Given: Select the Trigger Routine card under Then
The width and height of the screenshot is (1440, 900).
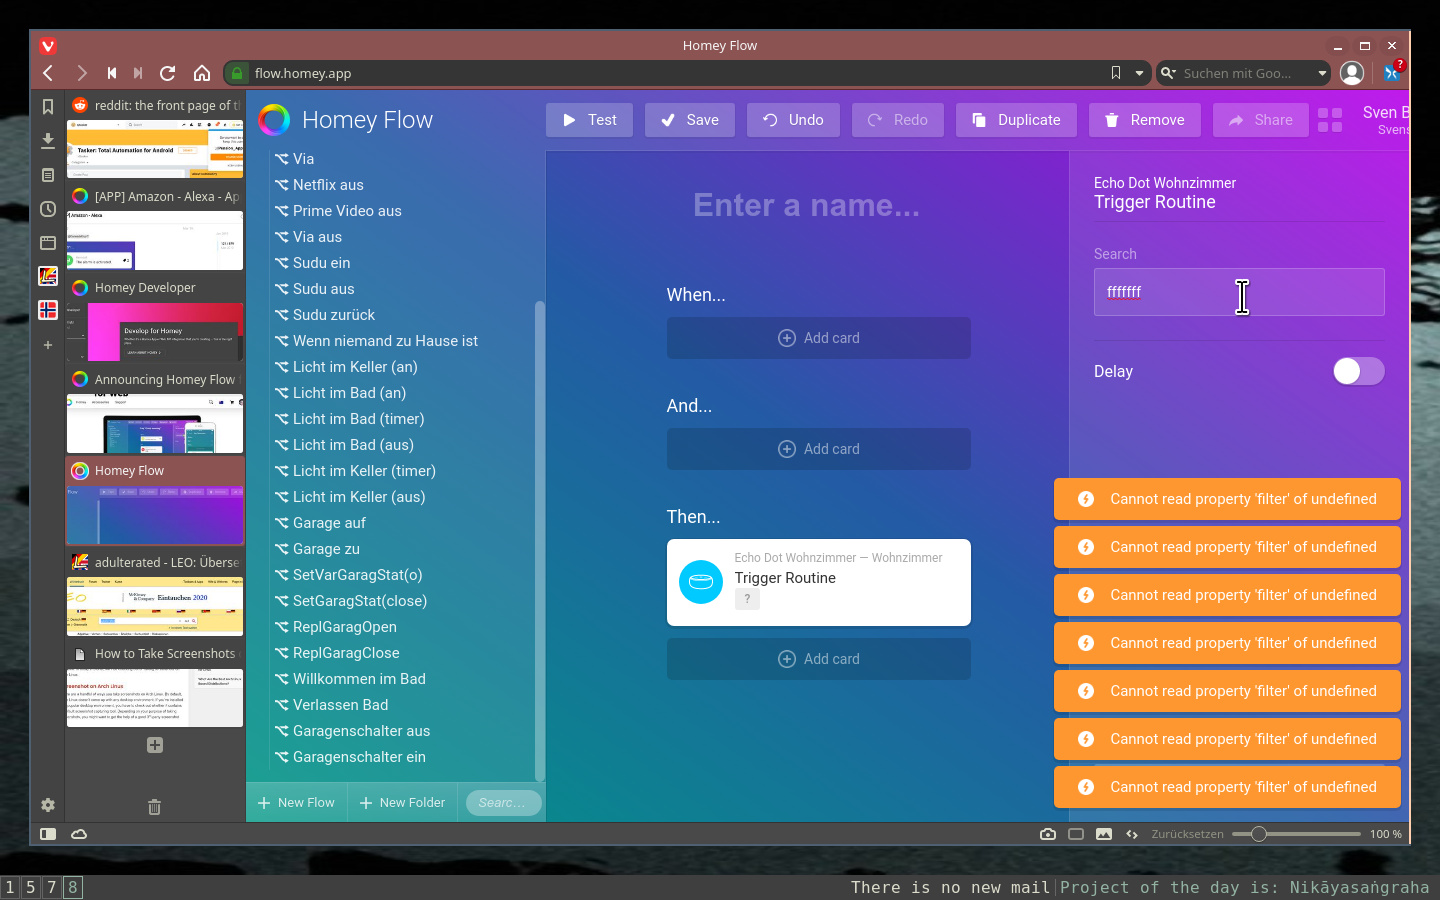Looking at the screenshot, I should click(x=819, y=582).
